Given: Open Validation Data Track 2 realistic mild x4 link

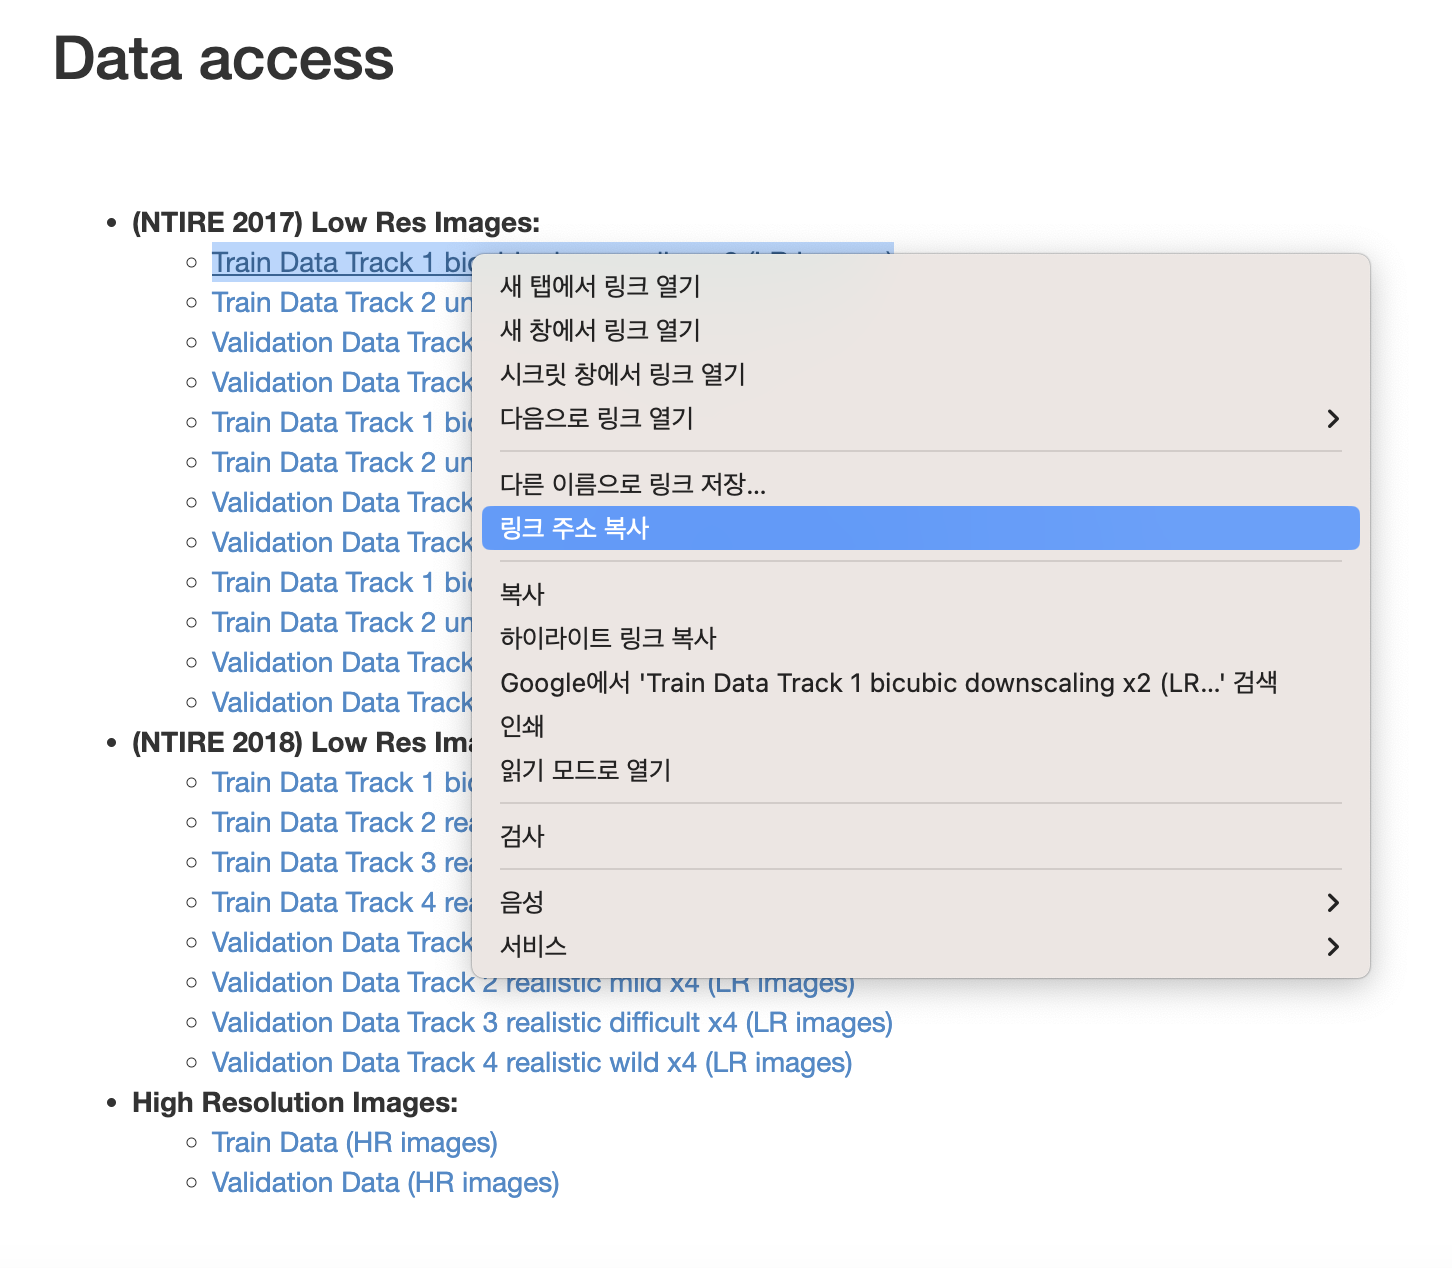Looking at the screenshot, I should [x=533, y=982].
